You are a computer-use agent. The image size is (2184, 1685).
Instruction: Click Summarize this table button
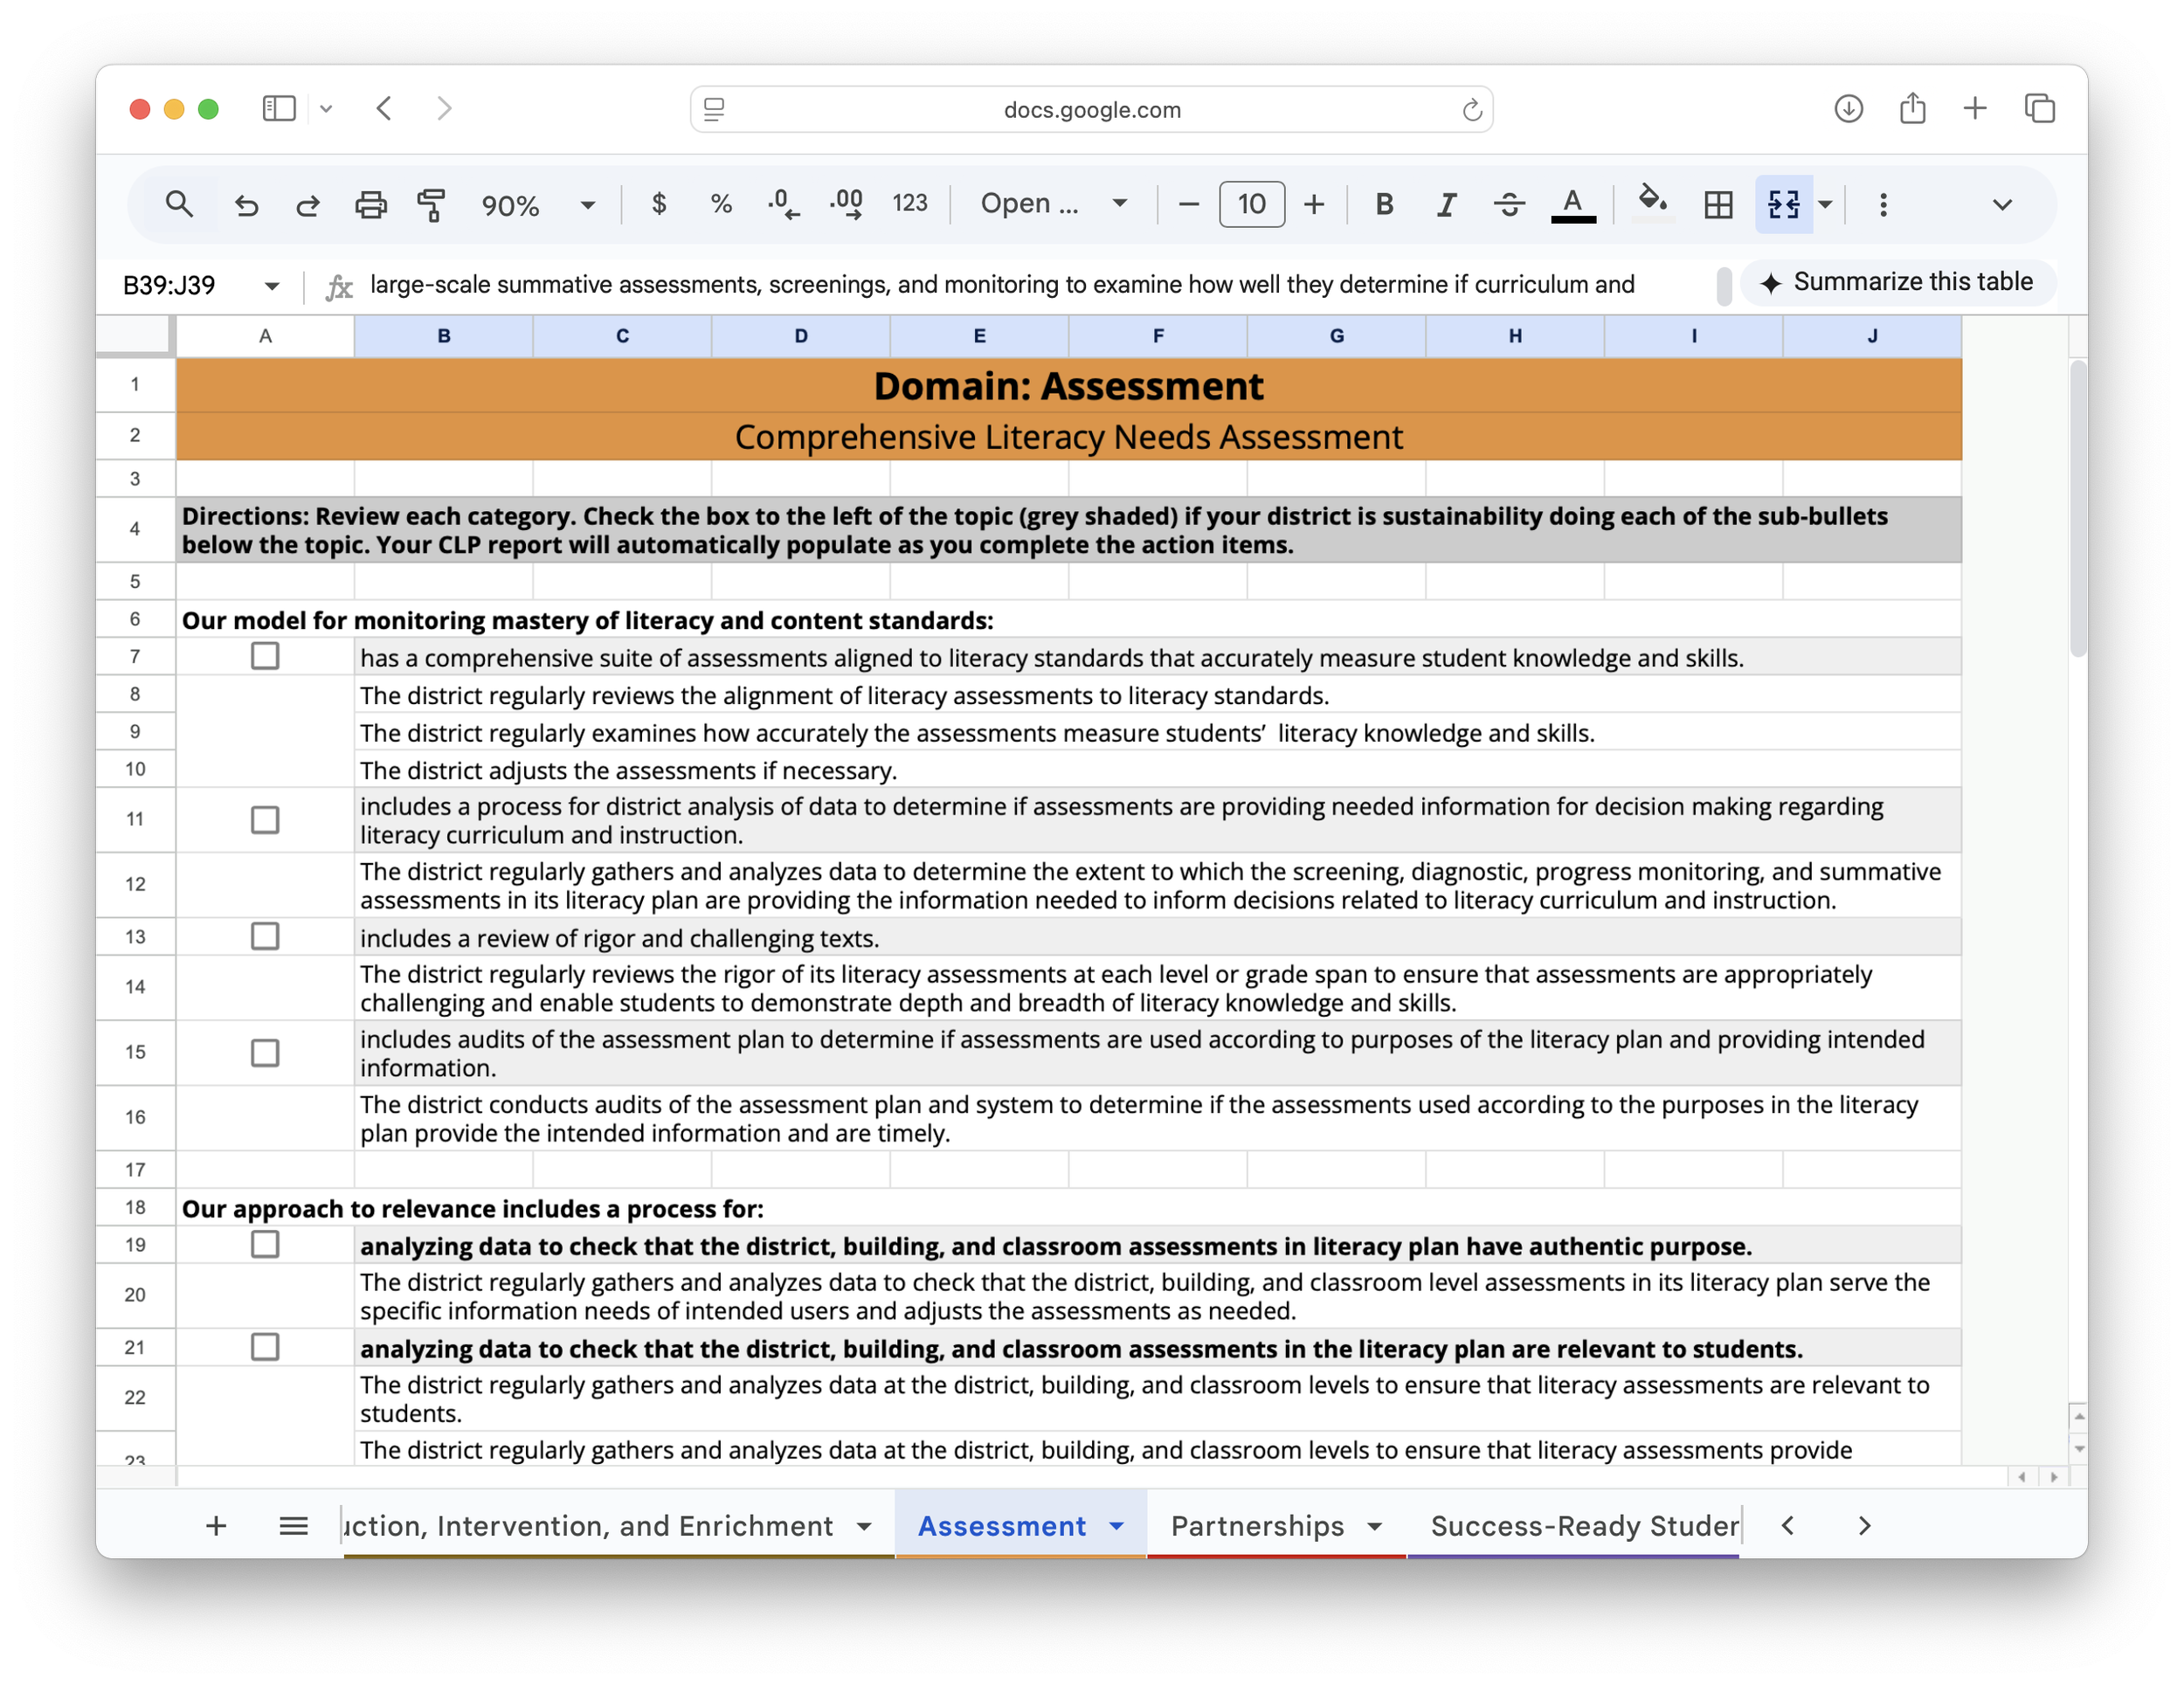[x=1897, y=283]
